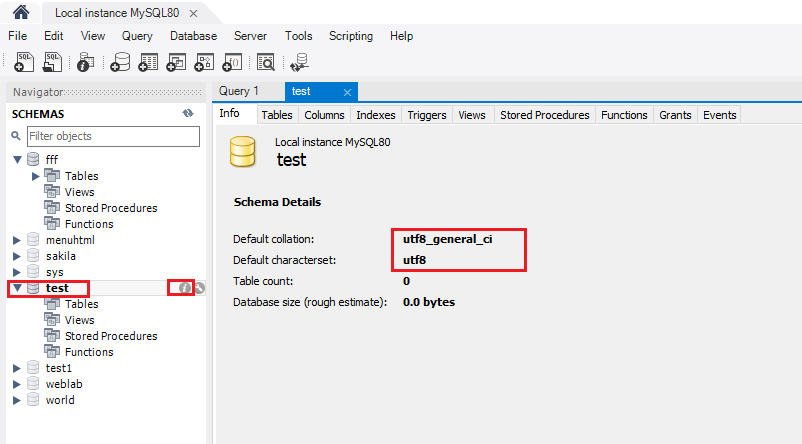
Task: Close the Local instance MySQL80 connection tab
Action: coord(193,13)
